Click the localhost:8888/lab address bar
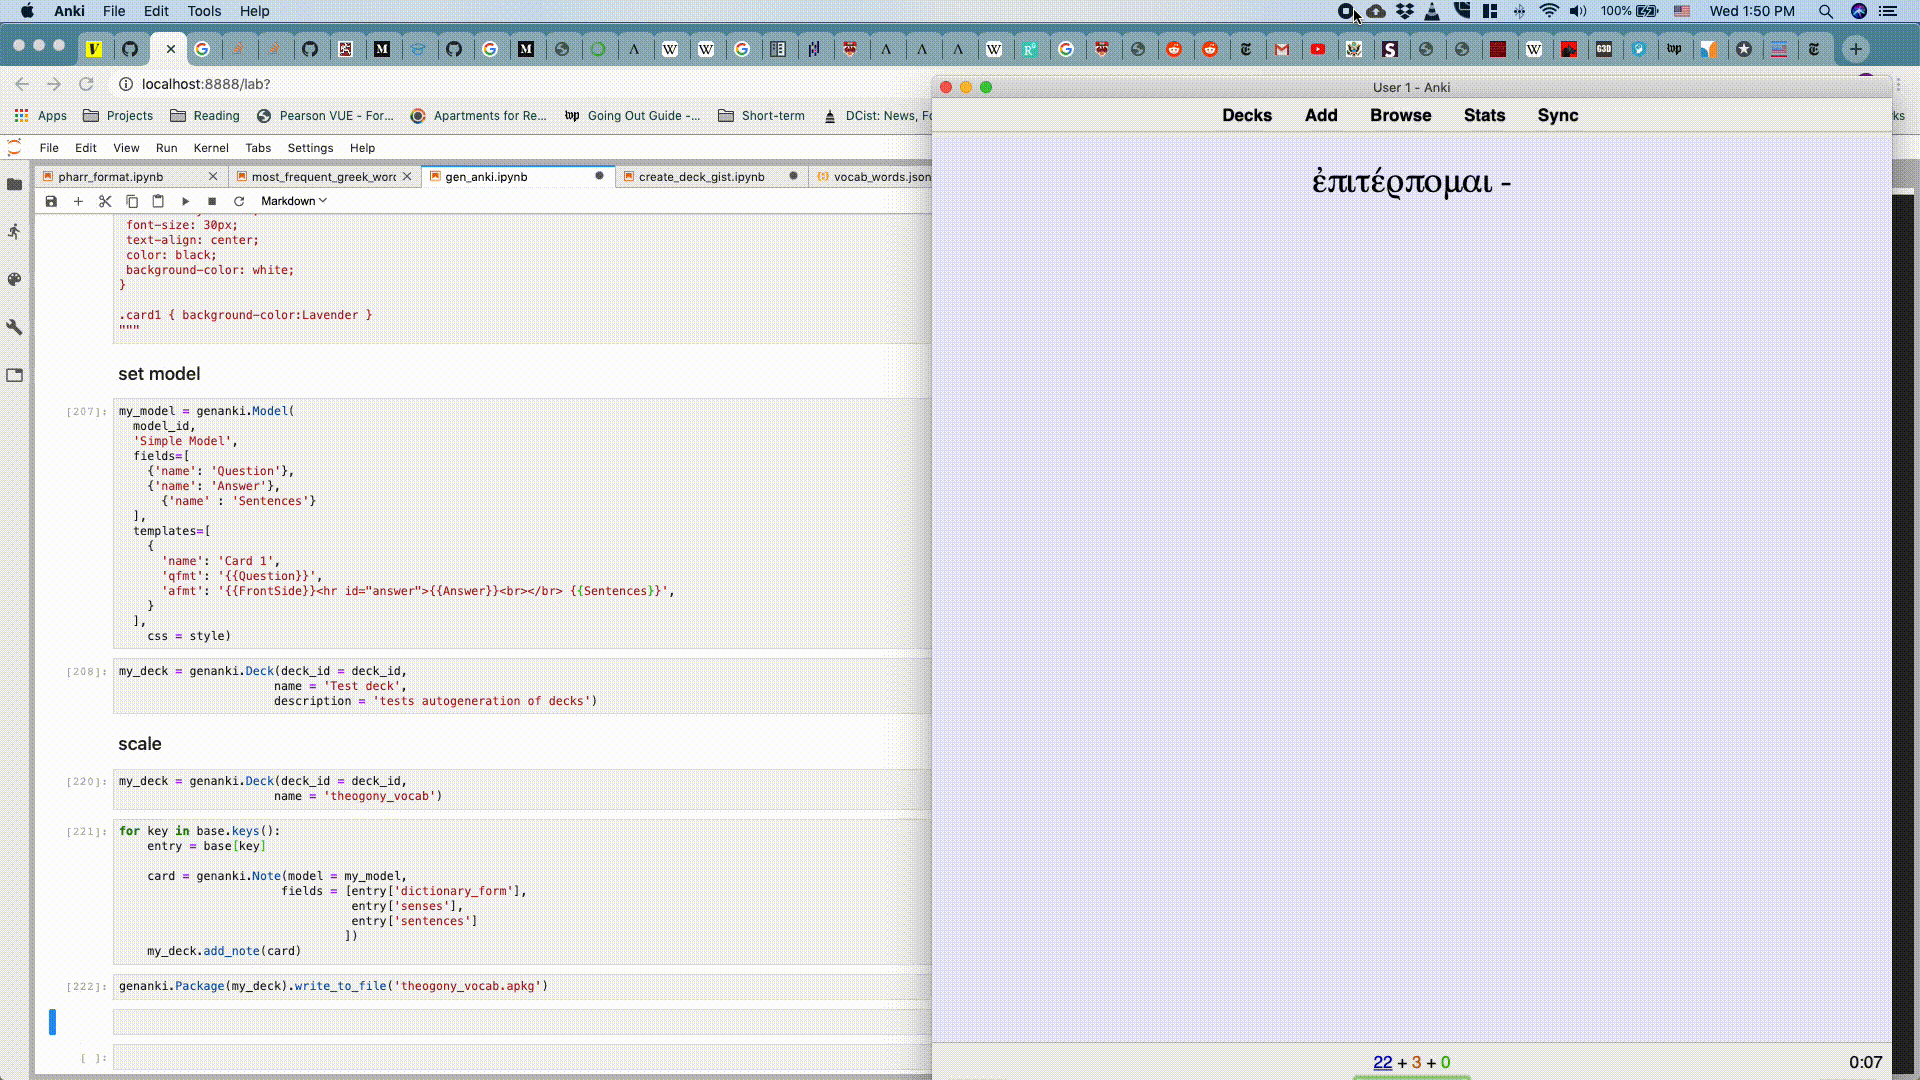1920x1080 pixels. click(206, 84)
